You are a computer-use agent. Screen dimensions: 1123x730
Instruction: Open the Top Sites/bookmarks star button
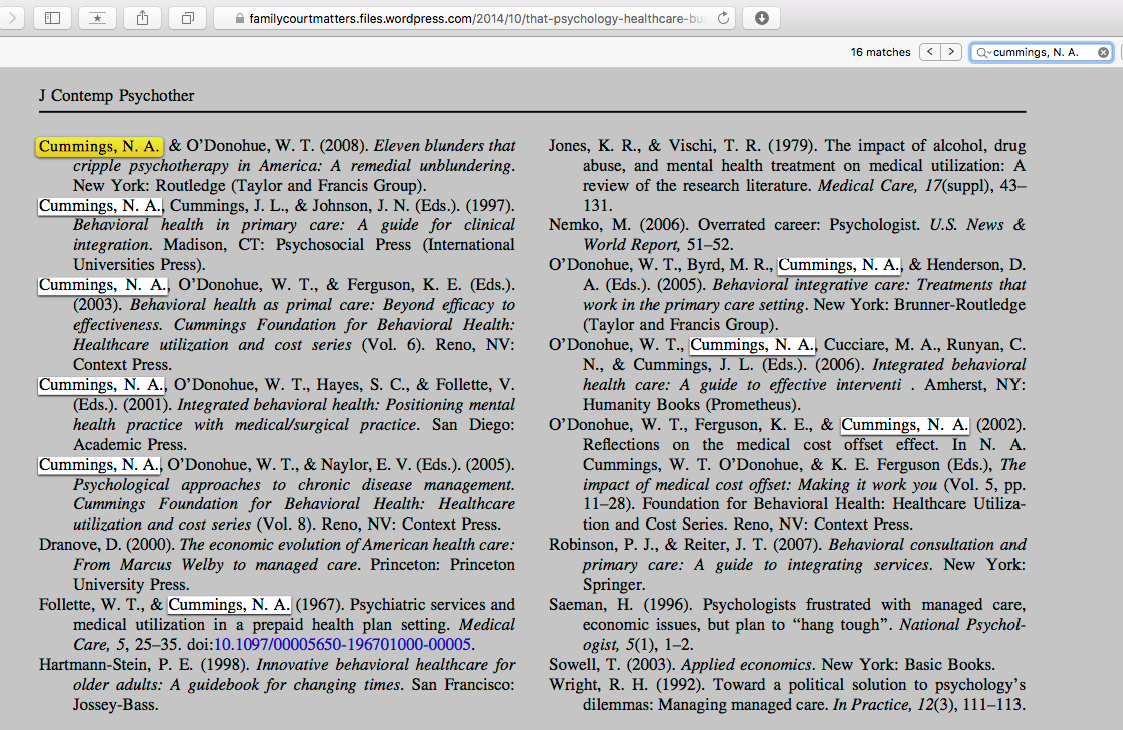tap(97, 18)
